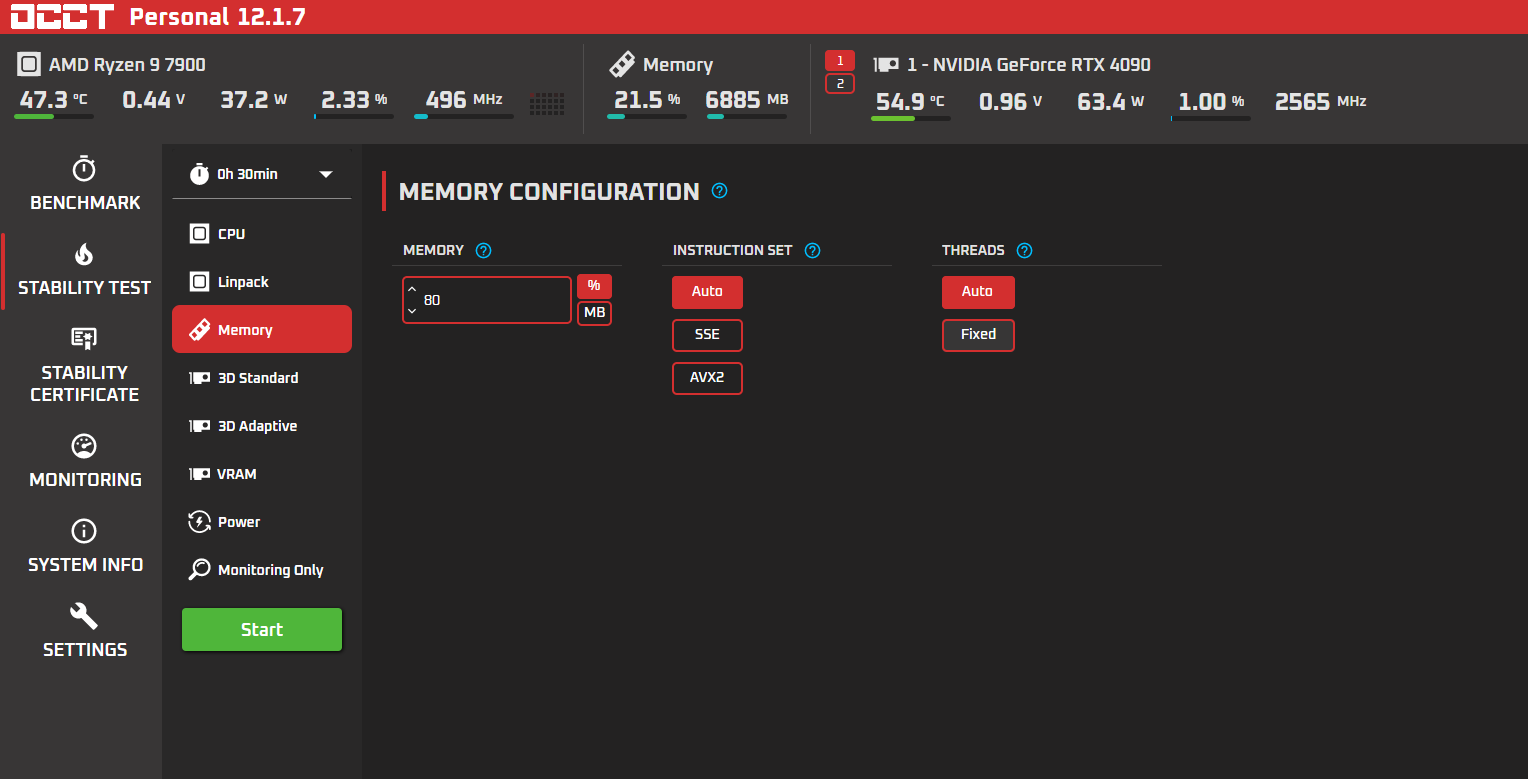Viewport: 1528px width, 779px height.
Task: Select the 3D Adaptive test
Action: tap(262, 426)
